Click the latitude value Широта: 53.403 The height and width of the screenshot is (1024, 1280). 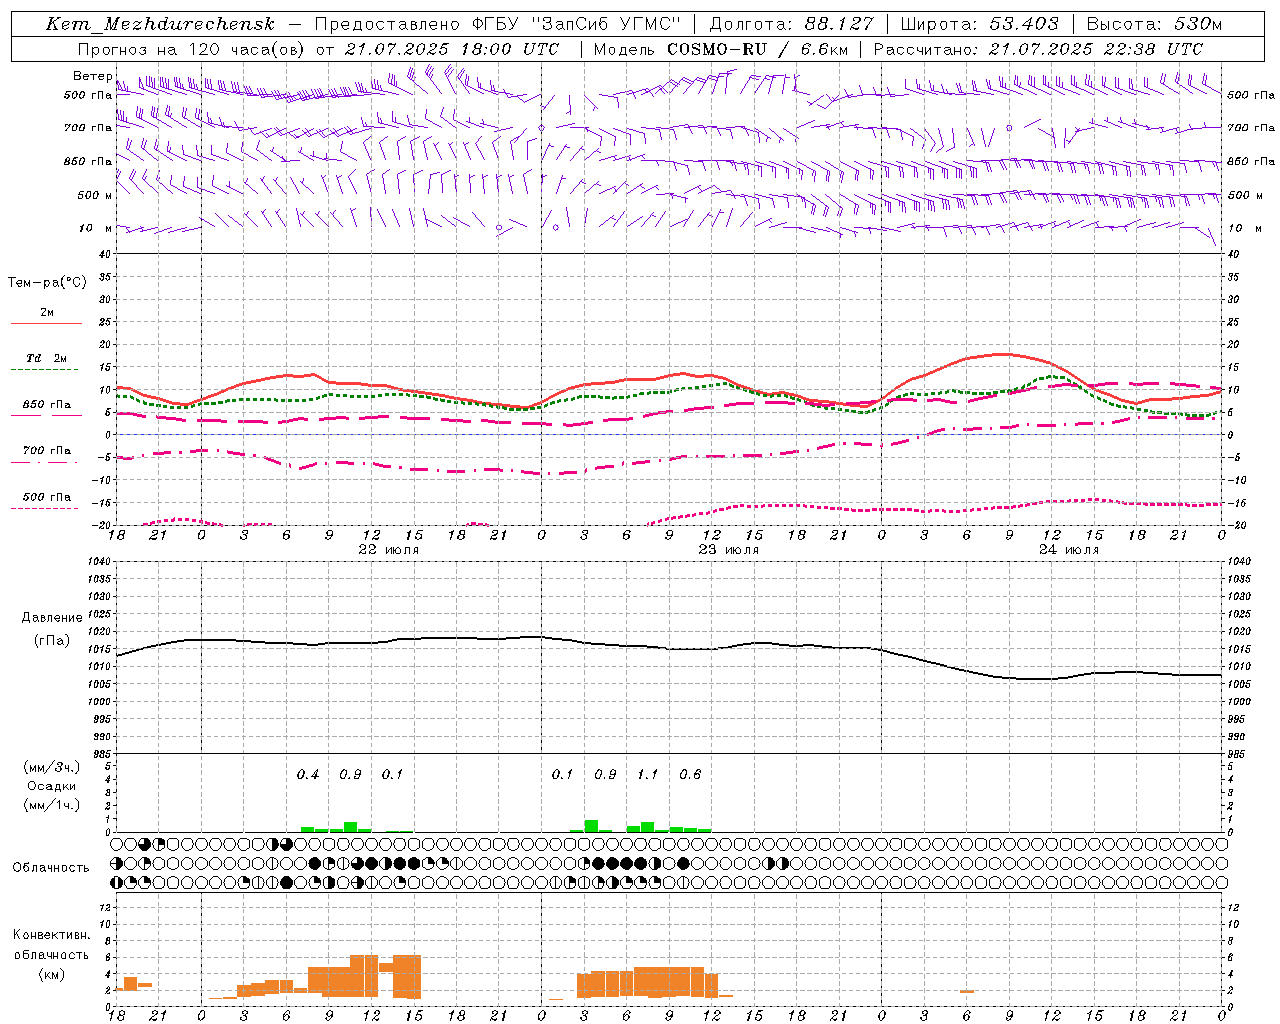pos(979,24)
